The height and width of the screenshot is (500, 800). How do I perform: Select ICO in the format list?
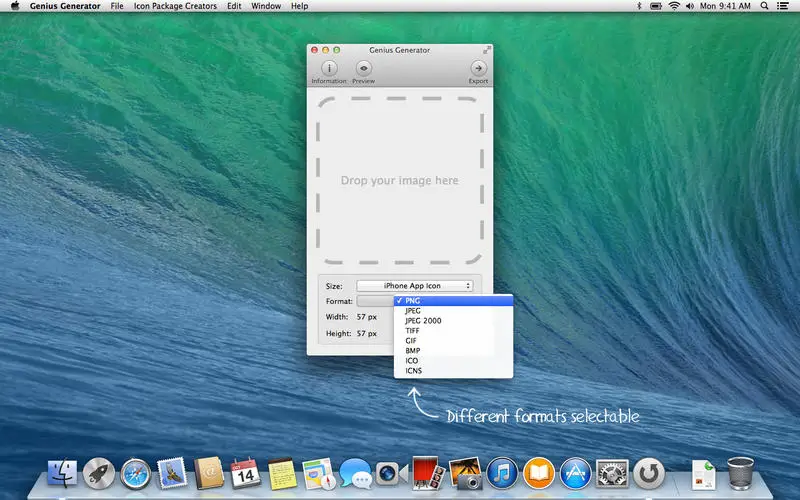(x=453, y=360)
